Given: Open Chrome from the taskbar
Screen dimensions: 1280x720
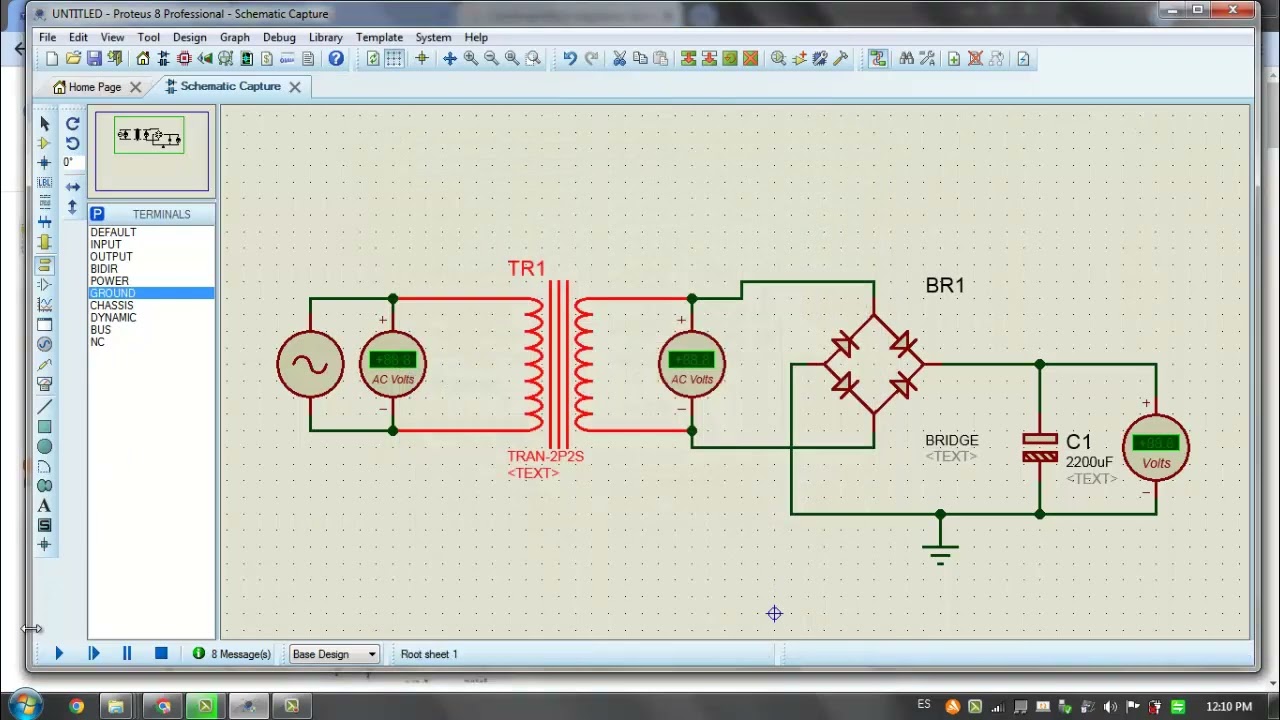Looking at the screenshot, I should click(76, 707).
